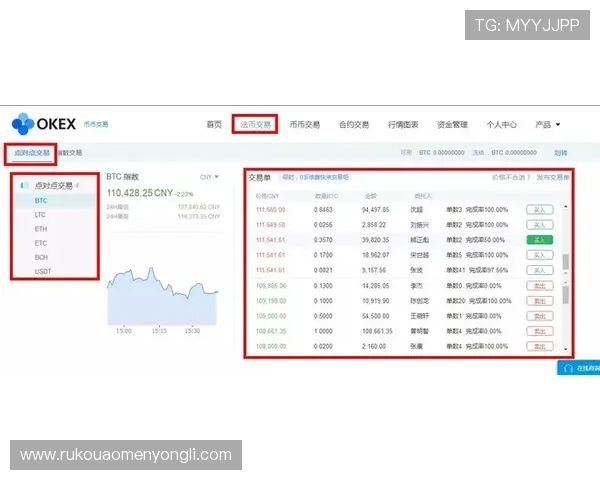Click the 点对点交易 sidebar header icon
This screenshot has height=480, width=600.
click(x=24, y=185)
